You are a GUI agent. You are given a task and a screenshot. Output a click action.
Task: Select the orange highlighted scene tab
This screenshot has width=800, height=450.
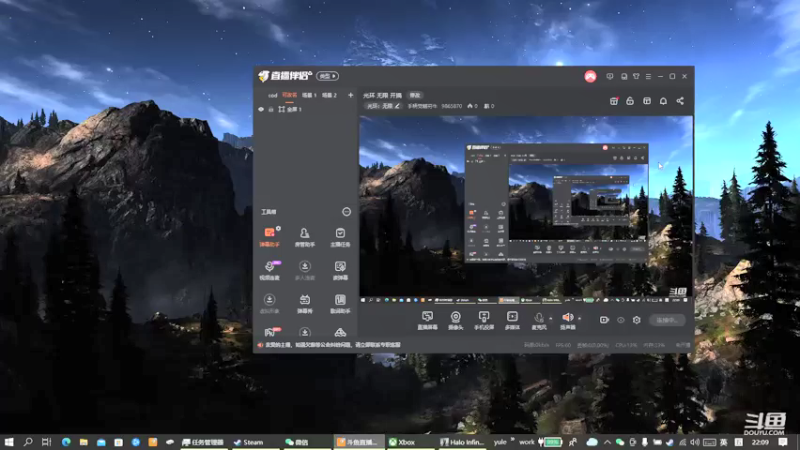(x=289, y=95)
